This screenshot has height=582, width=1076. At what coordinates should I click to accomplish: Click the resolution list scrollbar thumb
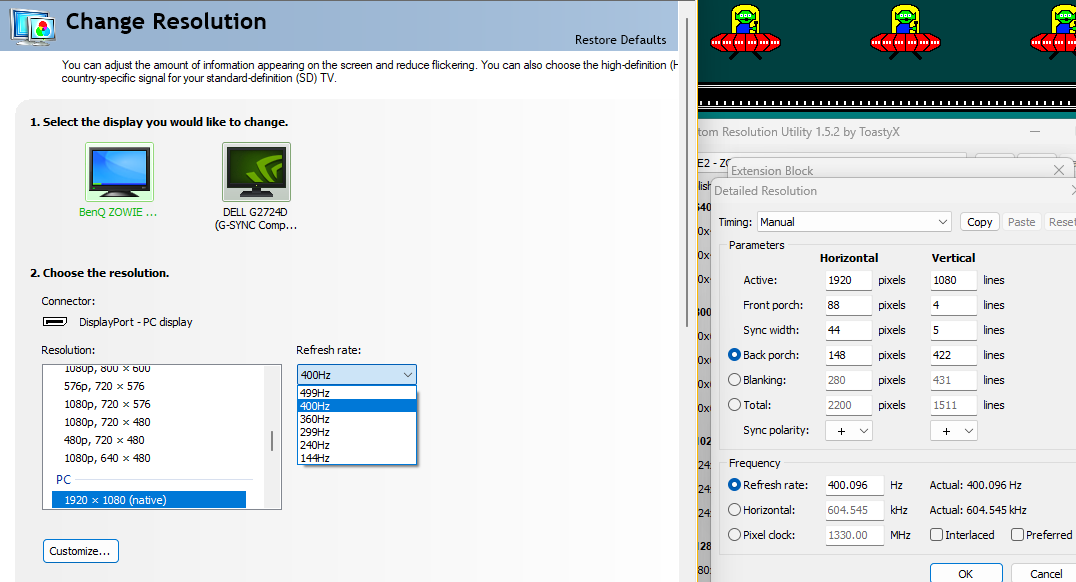(273, 441)
